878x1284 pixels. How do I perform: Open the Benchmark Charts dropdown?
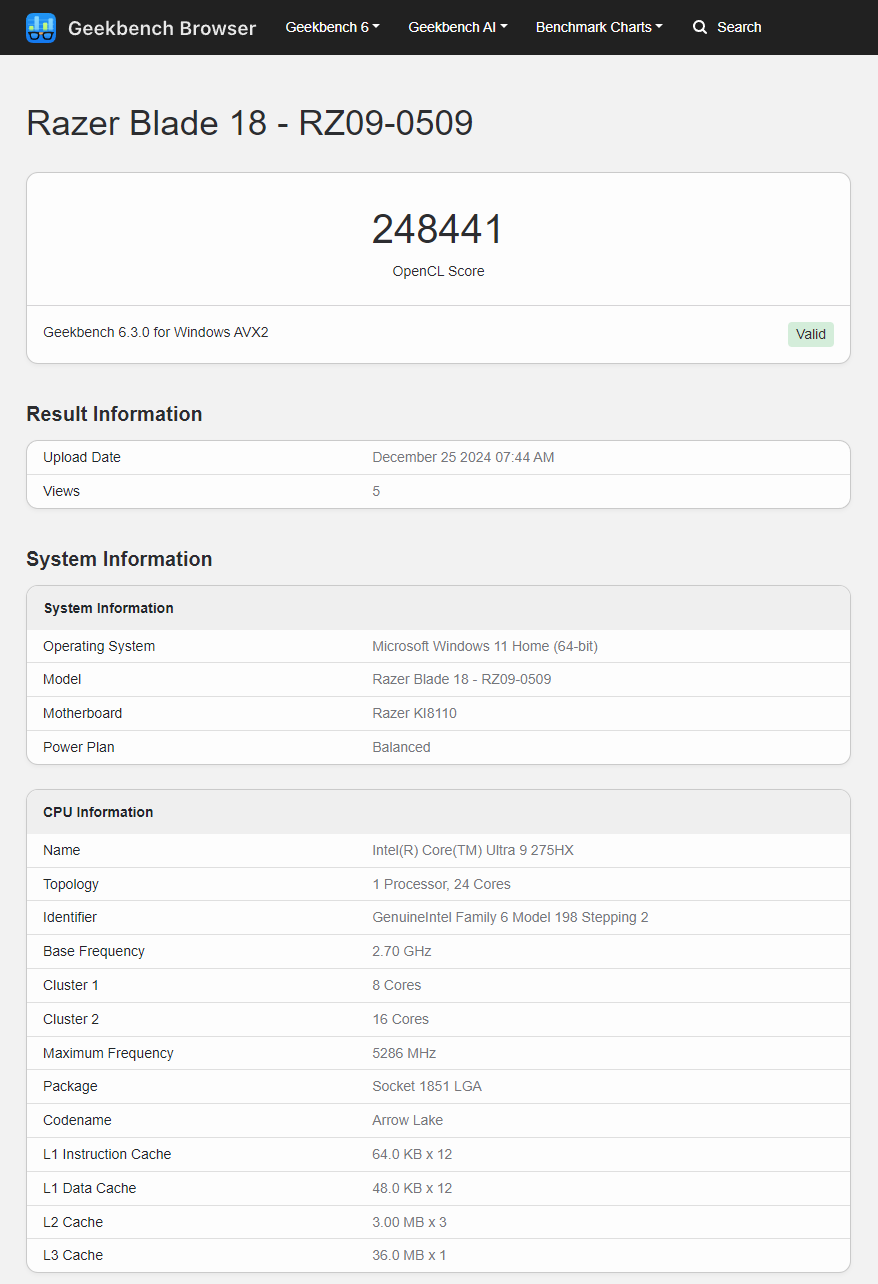tap(598, 27)
